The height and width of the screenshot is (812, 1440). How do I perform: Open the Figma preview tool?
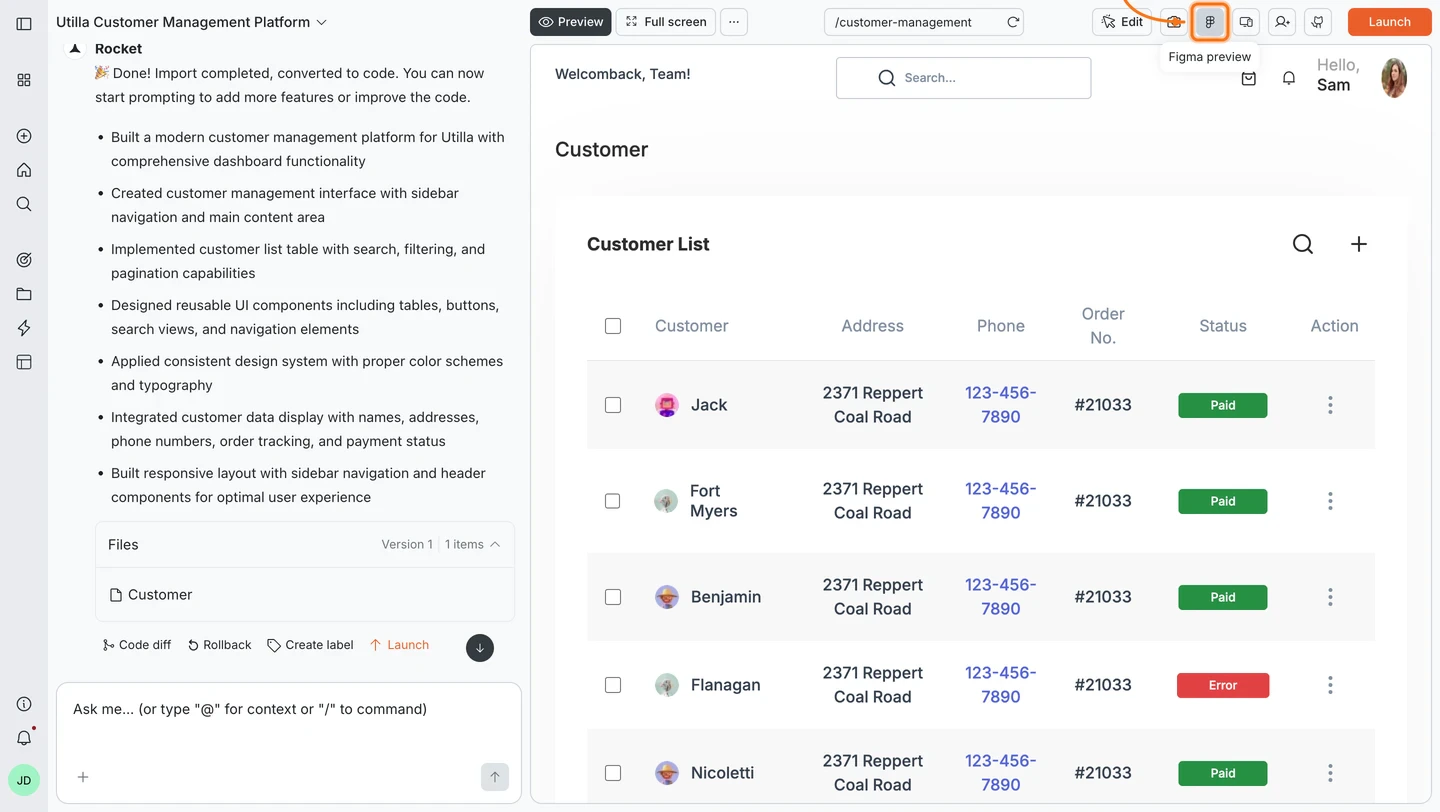pos(1210,21)
